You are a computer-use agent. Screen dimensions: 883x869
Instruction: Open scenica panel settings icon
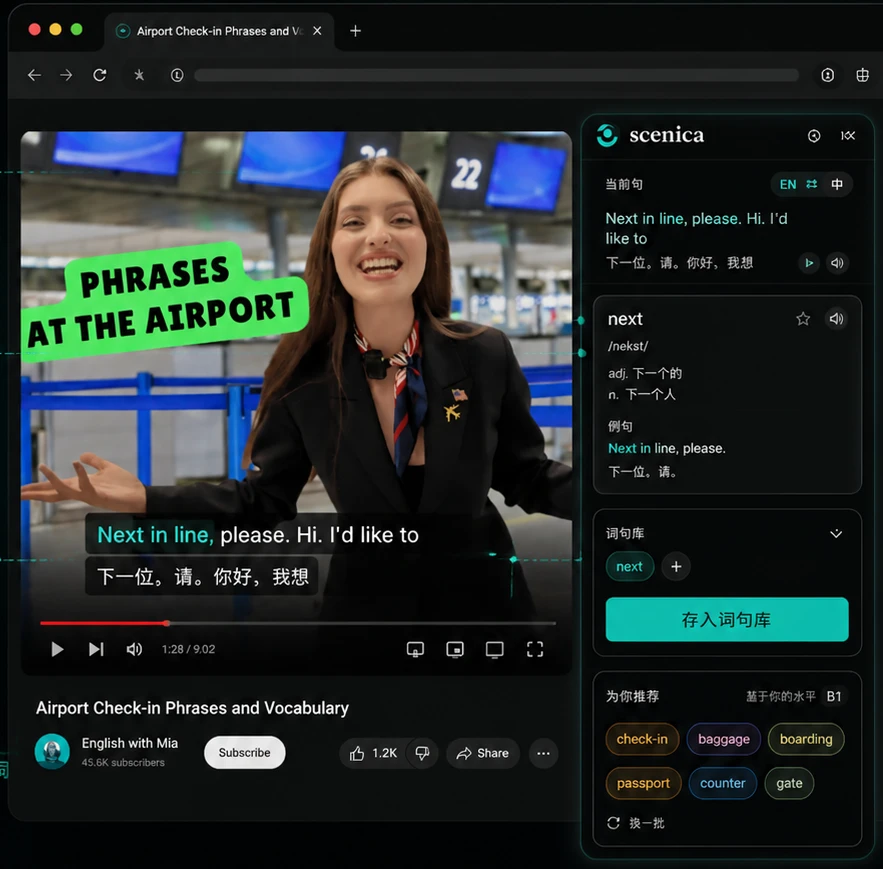[x=814, y=136]
